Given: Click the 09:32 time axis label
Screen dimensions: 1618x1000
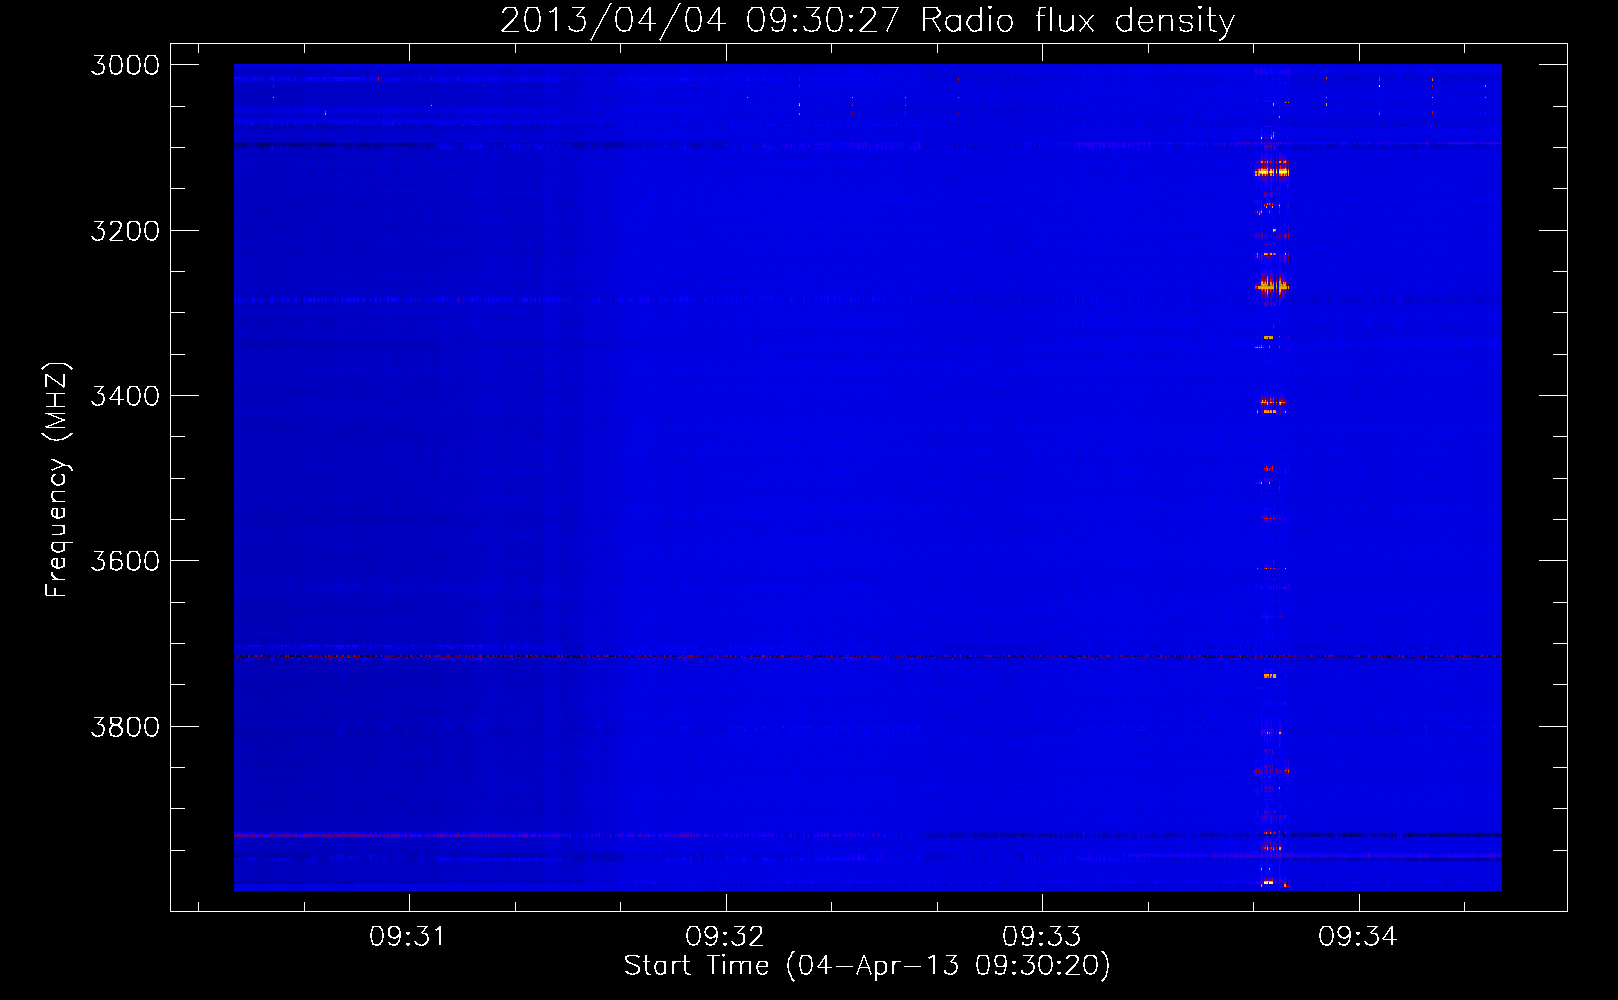Looking at the screenshot, I should pyautogui.click(x=724, y=937).
